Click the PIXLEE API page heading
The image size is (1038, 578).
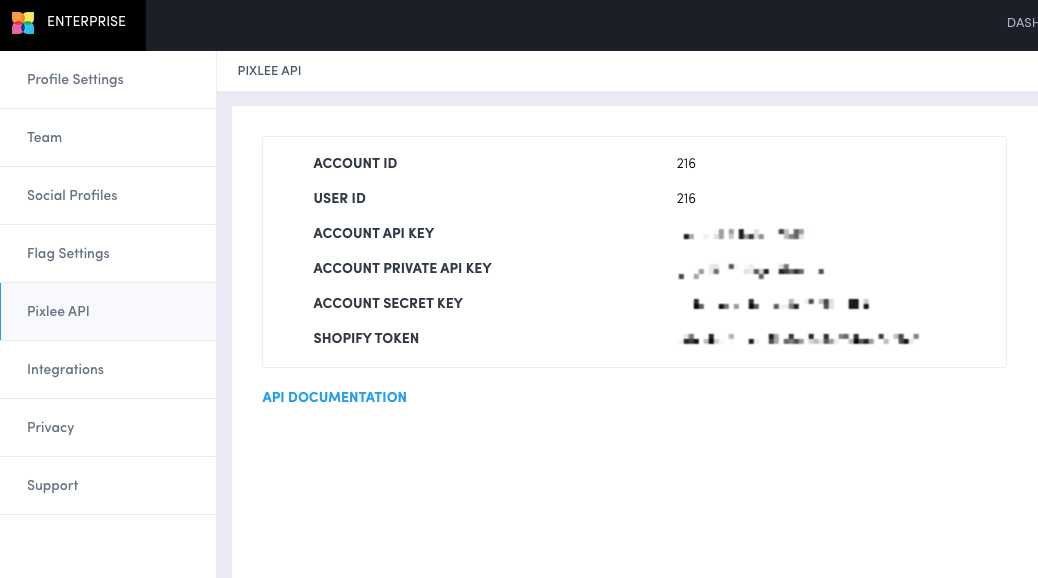(x=269, y=71)
